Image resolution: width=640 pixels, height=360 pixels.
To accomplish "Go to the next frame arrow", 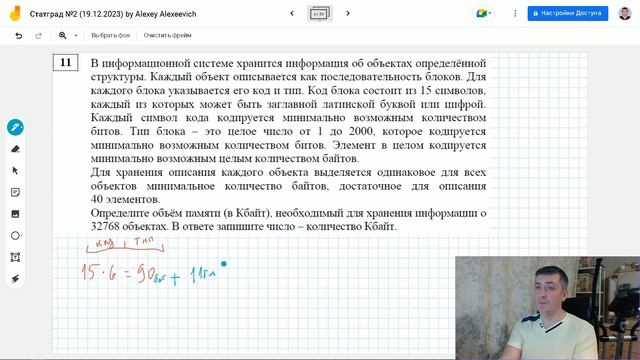I will point(348,13).
